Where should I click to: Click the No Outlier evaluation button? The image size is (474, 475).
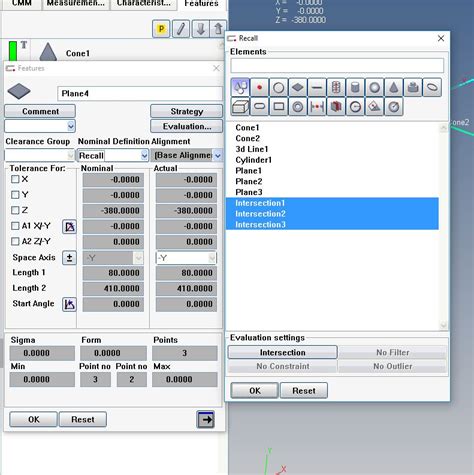[392, 366]
